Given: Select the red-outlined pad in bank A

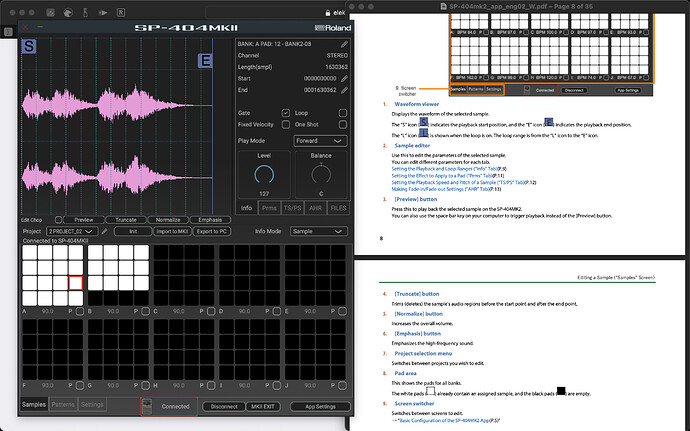Looking at the screenshot, I should coord(76,283).
